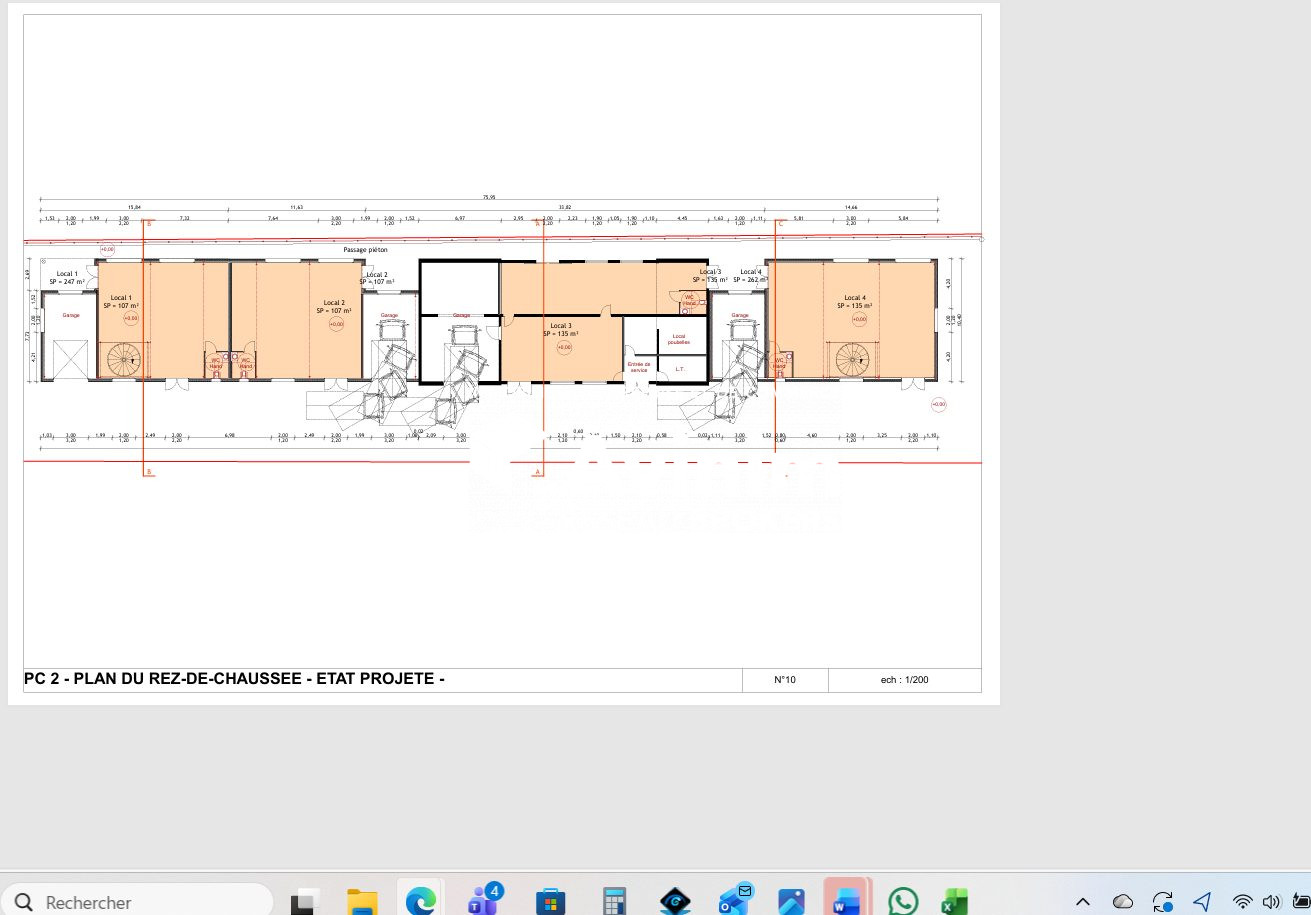The image size is (1311, 915).
Task: Open Wi-Fi network settings in tray
Action: pyautogui.click(x=1243, y=902)
